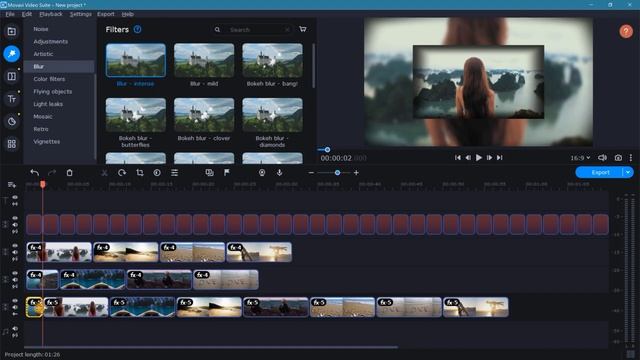Screen dimensions: 640x360
Task: Select the Adjustments filter category
Action: coord(51,42)
